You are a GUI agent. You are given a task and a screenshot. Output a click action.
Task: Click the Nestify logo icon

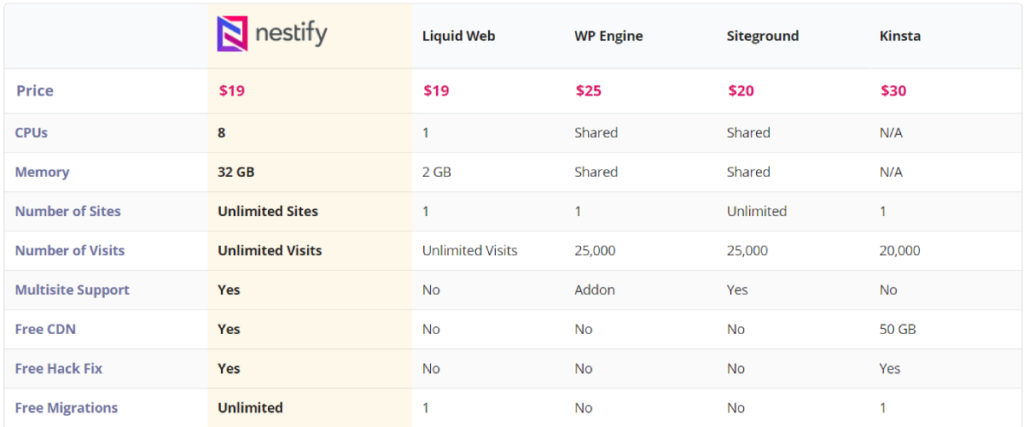232,34
